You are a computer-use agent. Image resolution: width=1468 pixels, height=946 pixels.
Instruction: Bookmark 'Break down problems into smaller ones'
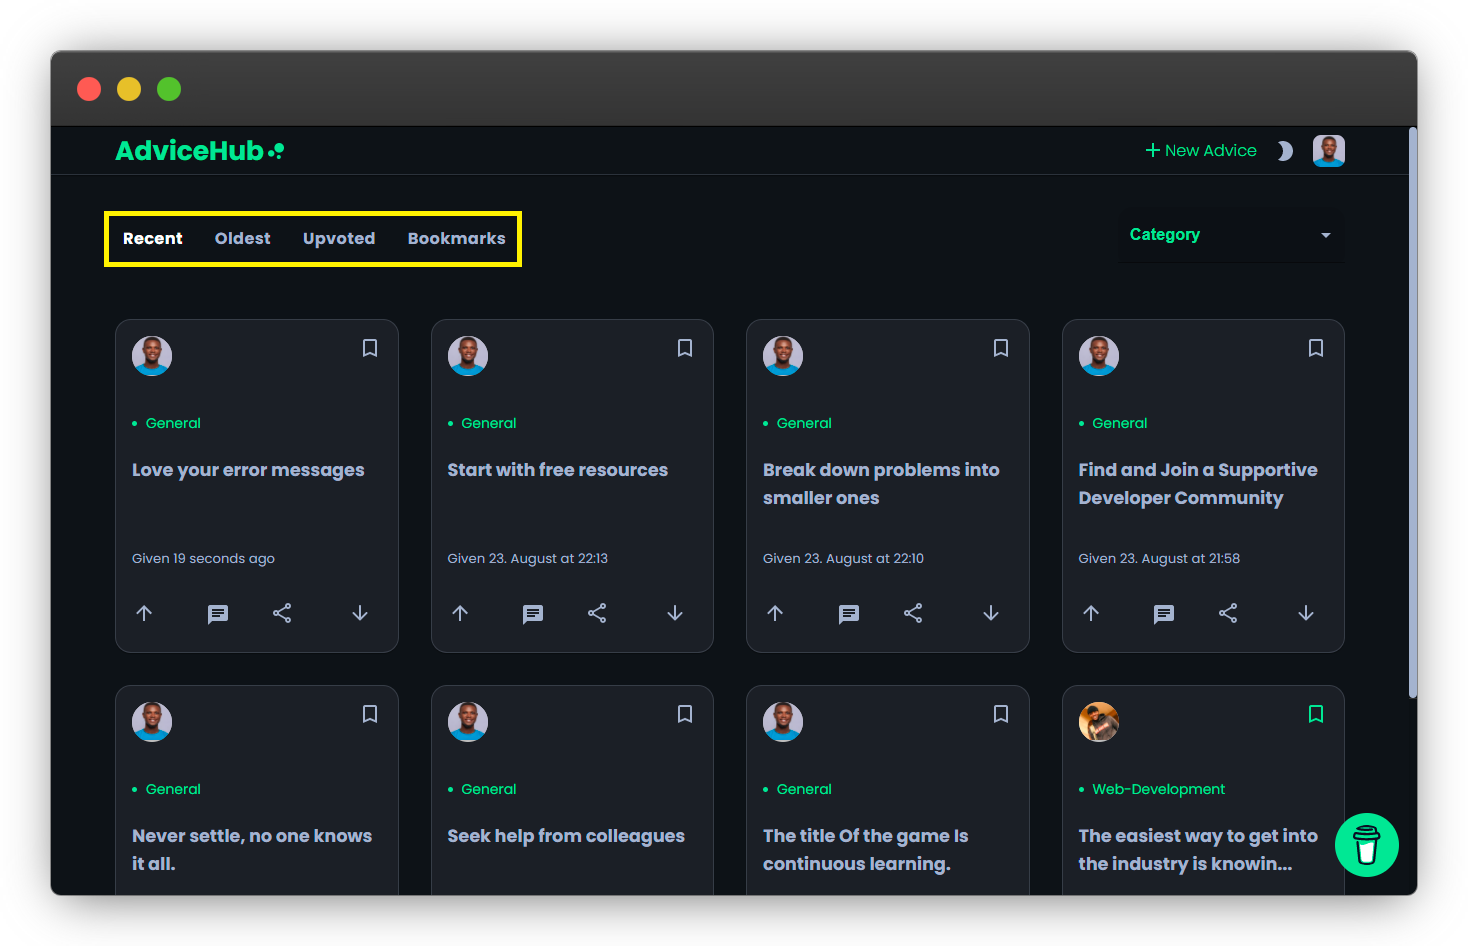[x=1001, y=348]
